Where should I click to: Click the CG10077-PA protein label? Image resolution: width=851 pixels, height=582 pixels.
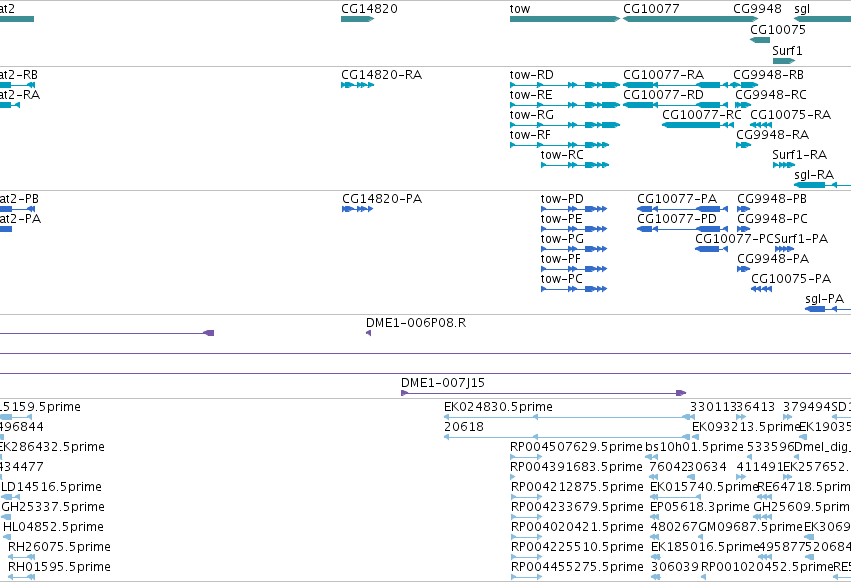pyautogui.click(x=677, y=199)
